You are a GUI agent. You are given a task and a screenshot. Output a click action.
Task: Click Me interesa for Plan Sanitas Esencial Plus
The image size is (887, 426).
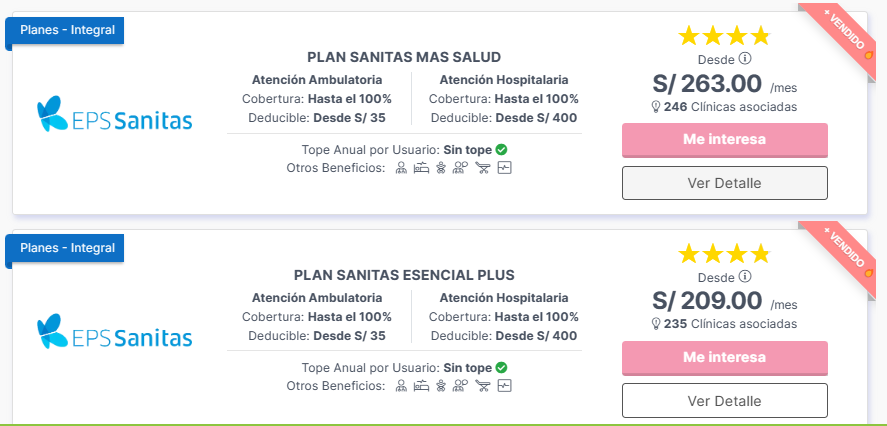725,358
